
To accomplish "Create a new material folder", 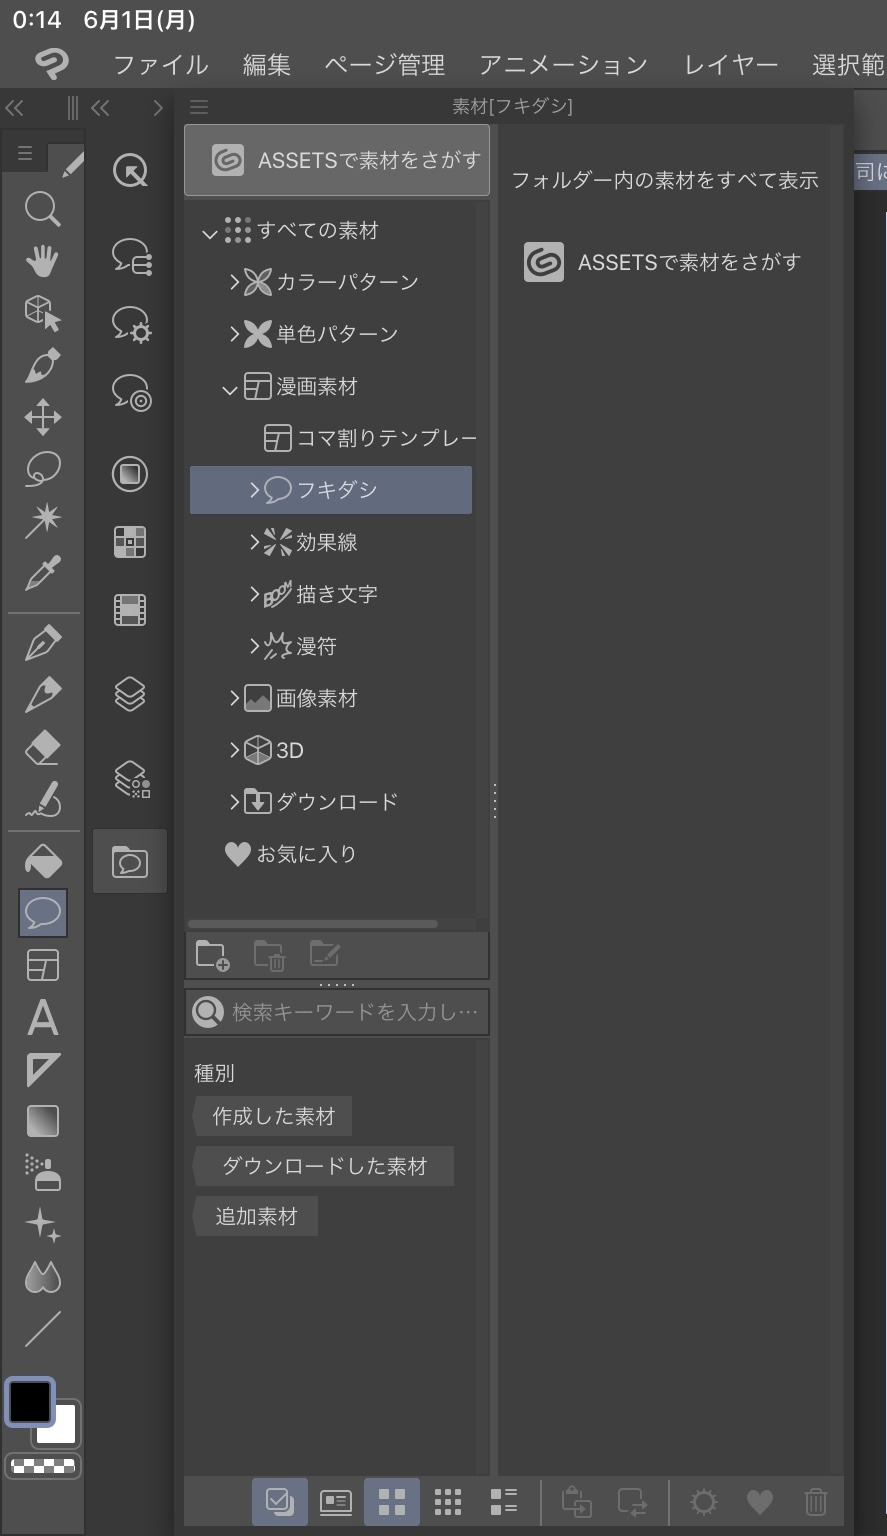I will 212,956.
